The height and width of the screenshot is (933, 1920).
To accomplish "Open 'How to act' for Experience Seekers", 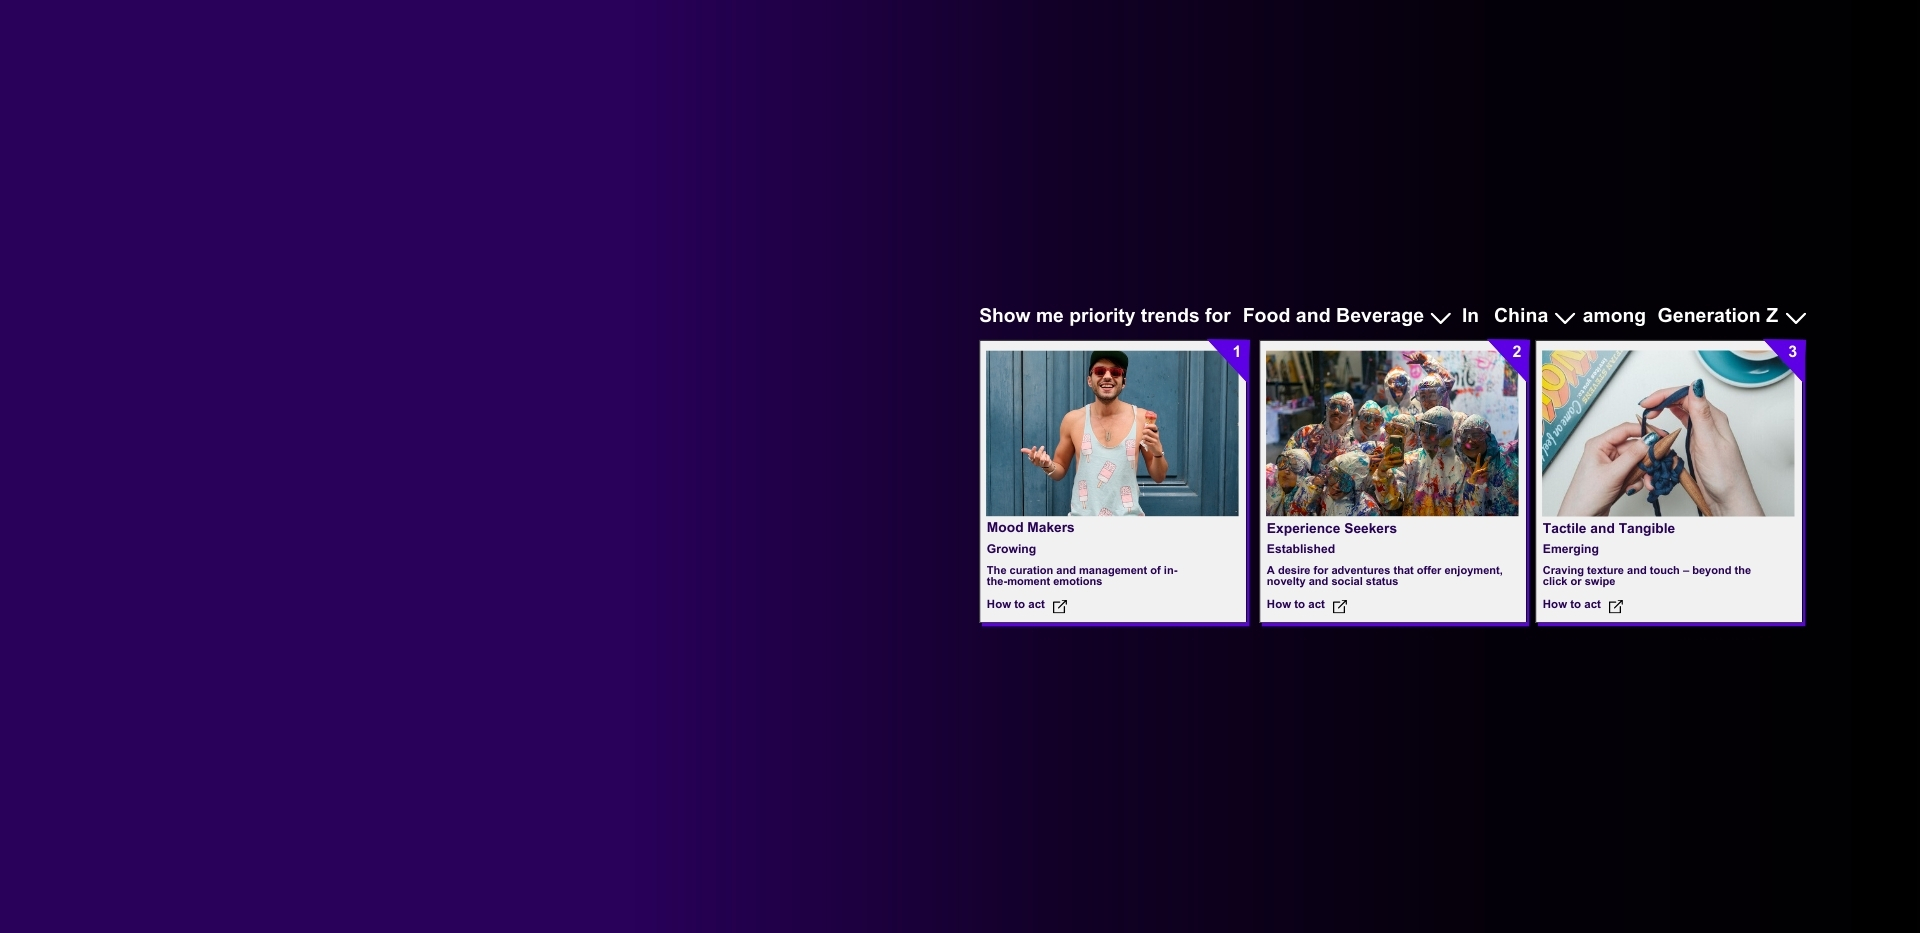I will pyautogui.click(x=1295, y=605).
